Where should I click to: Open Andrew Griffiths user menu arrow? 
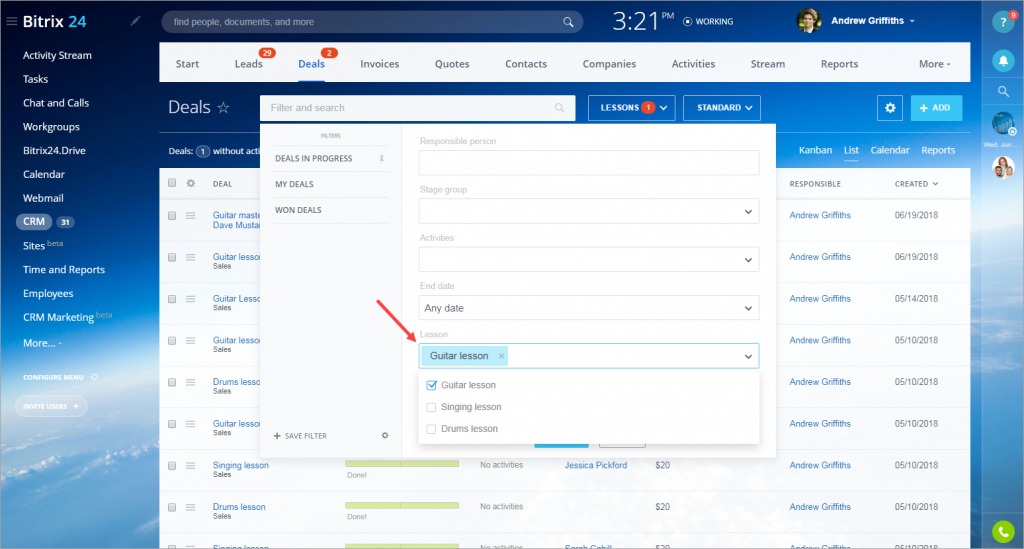click(x=912, y=22)
